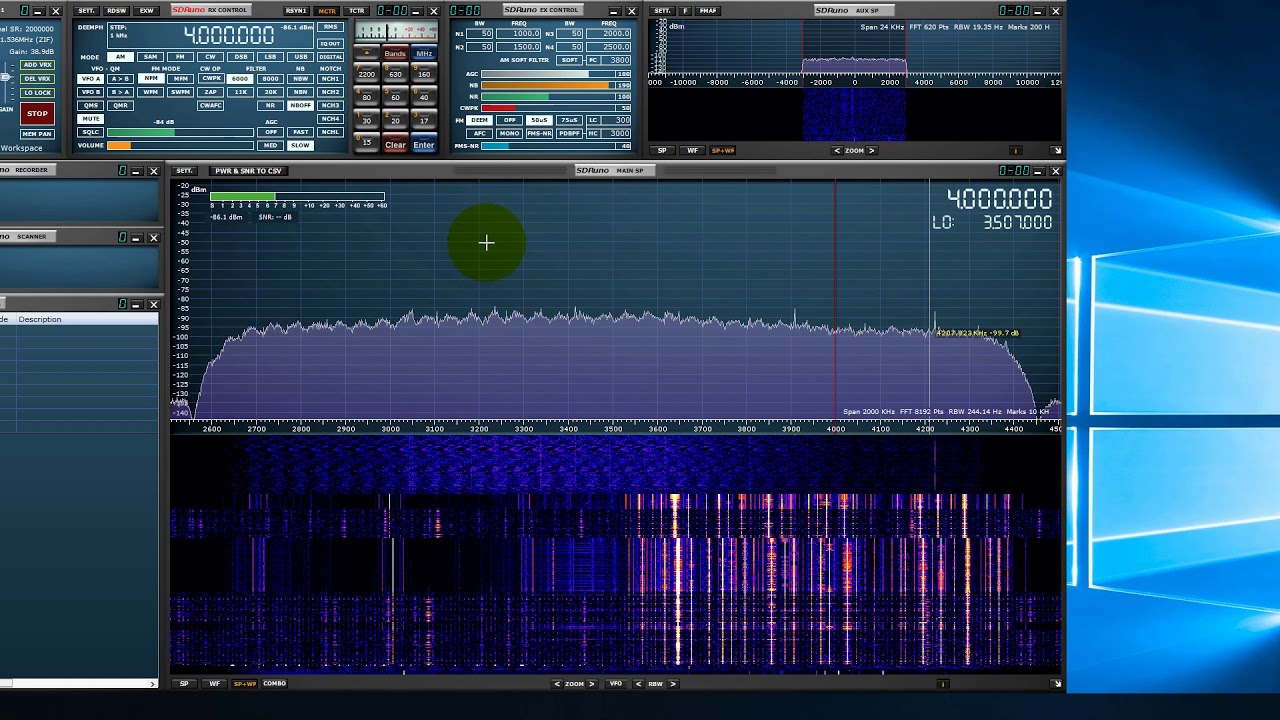This screenshot has height=720, width=1280.
Task: Click the decimal point keypad button
Action: coord(367,53)
